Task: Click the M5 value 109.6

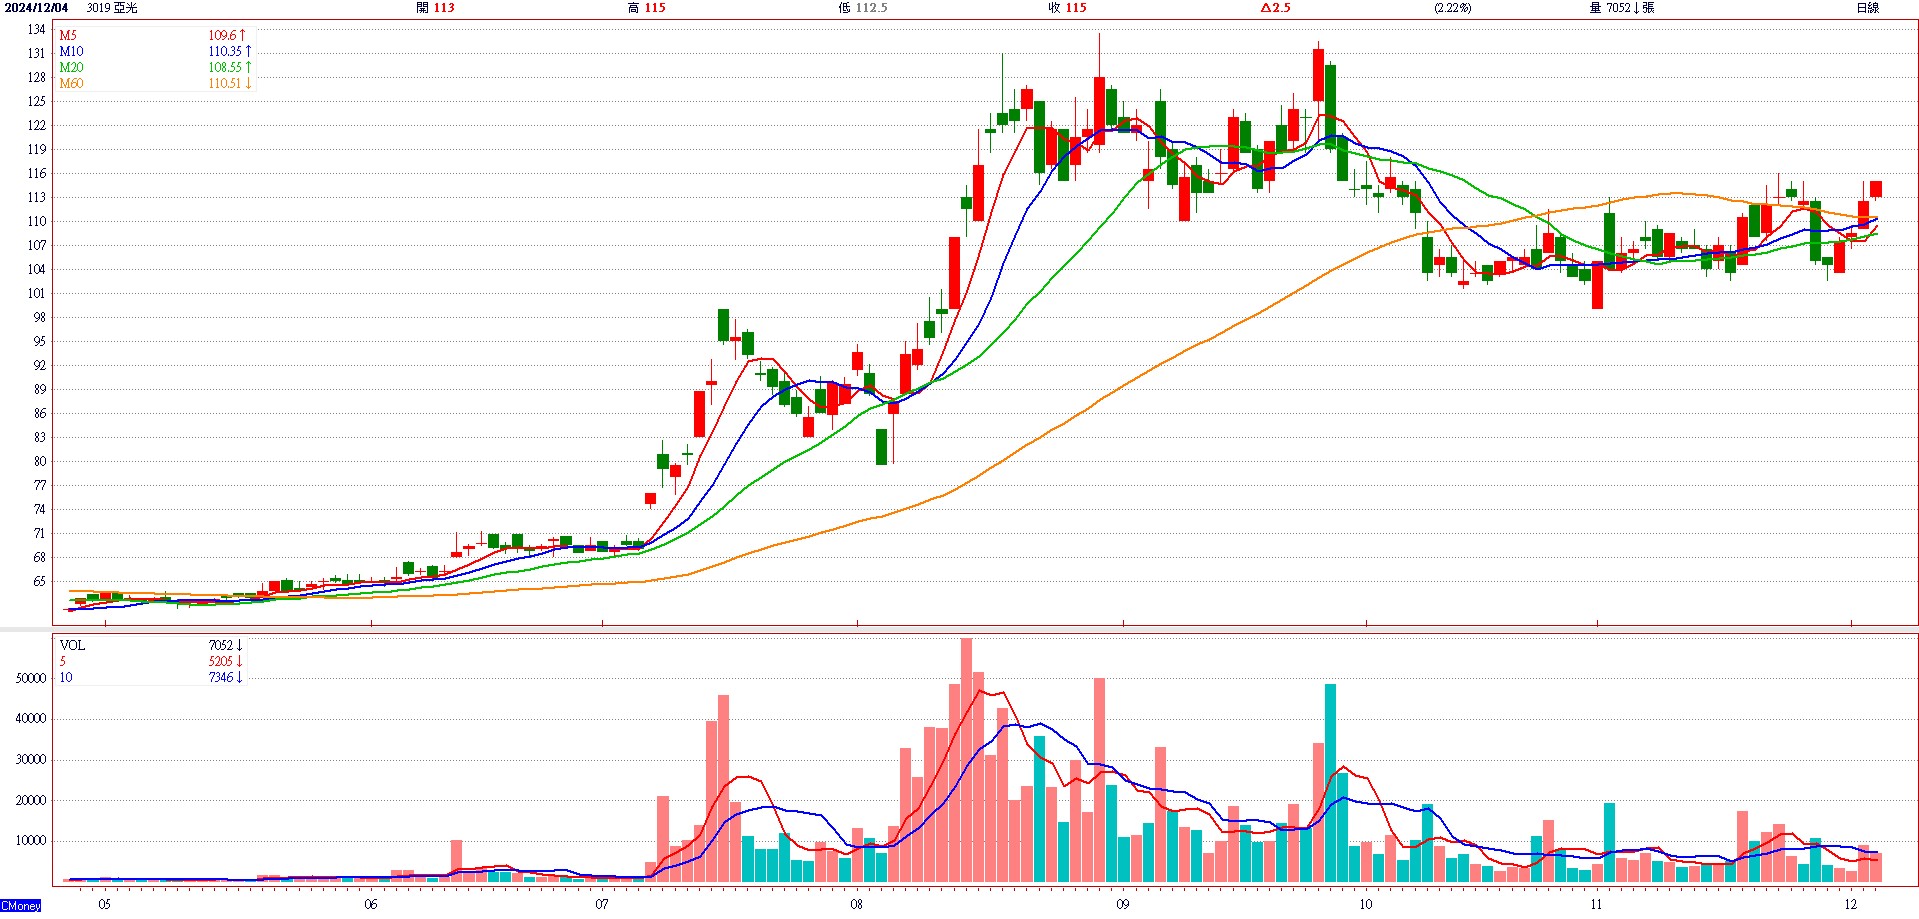Action: click(227, 35)
